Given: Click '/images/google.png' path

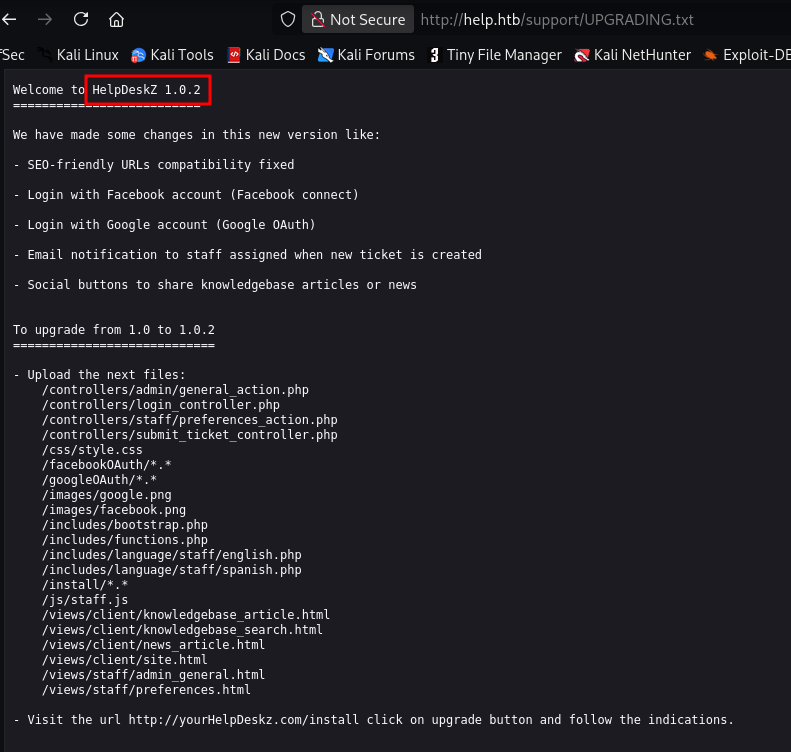Looking at the screenshot, I should [x=106, y=495].
